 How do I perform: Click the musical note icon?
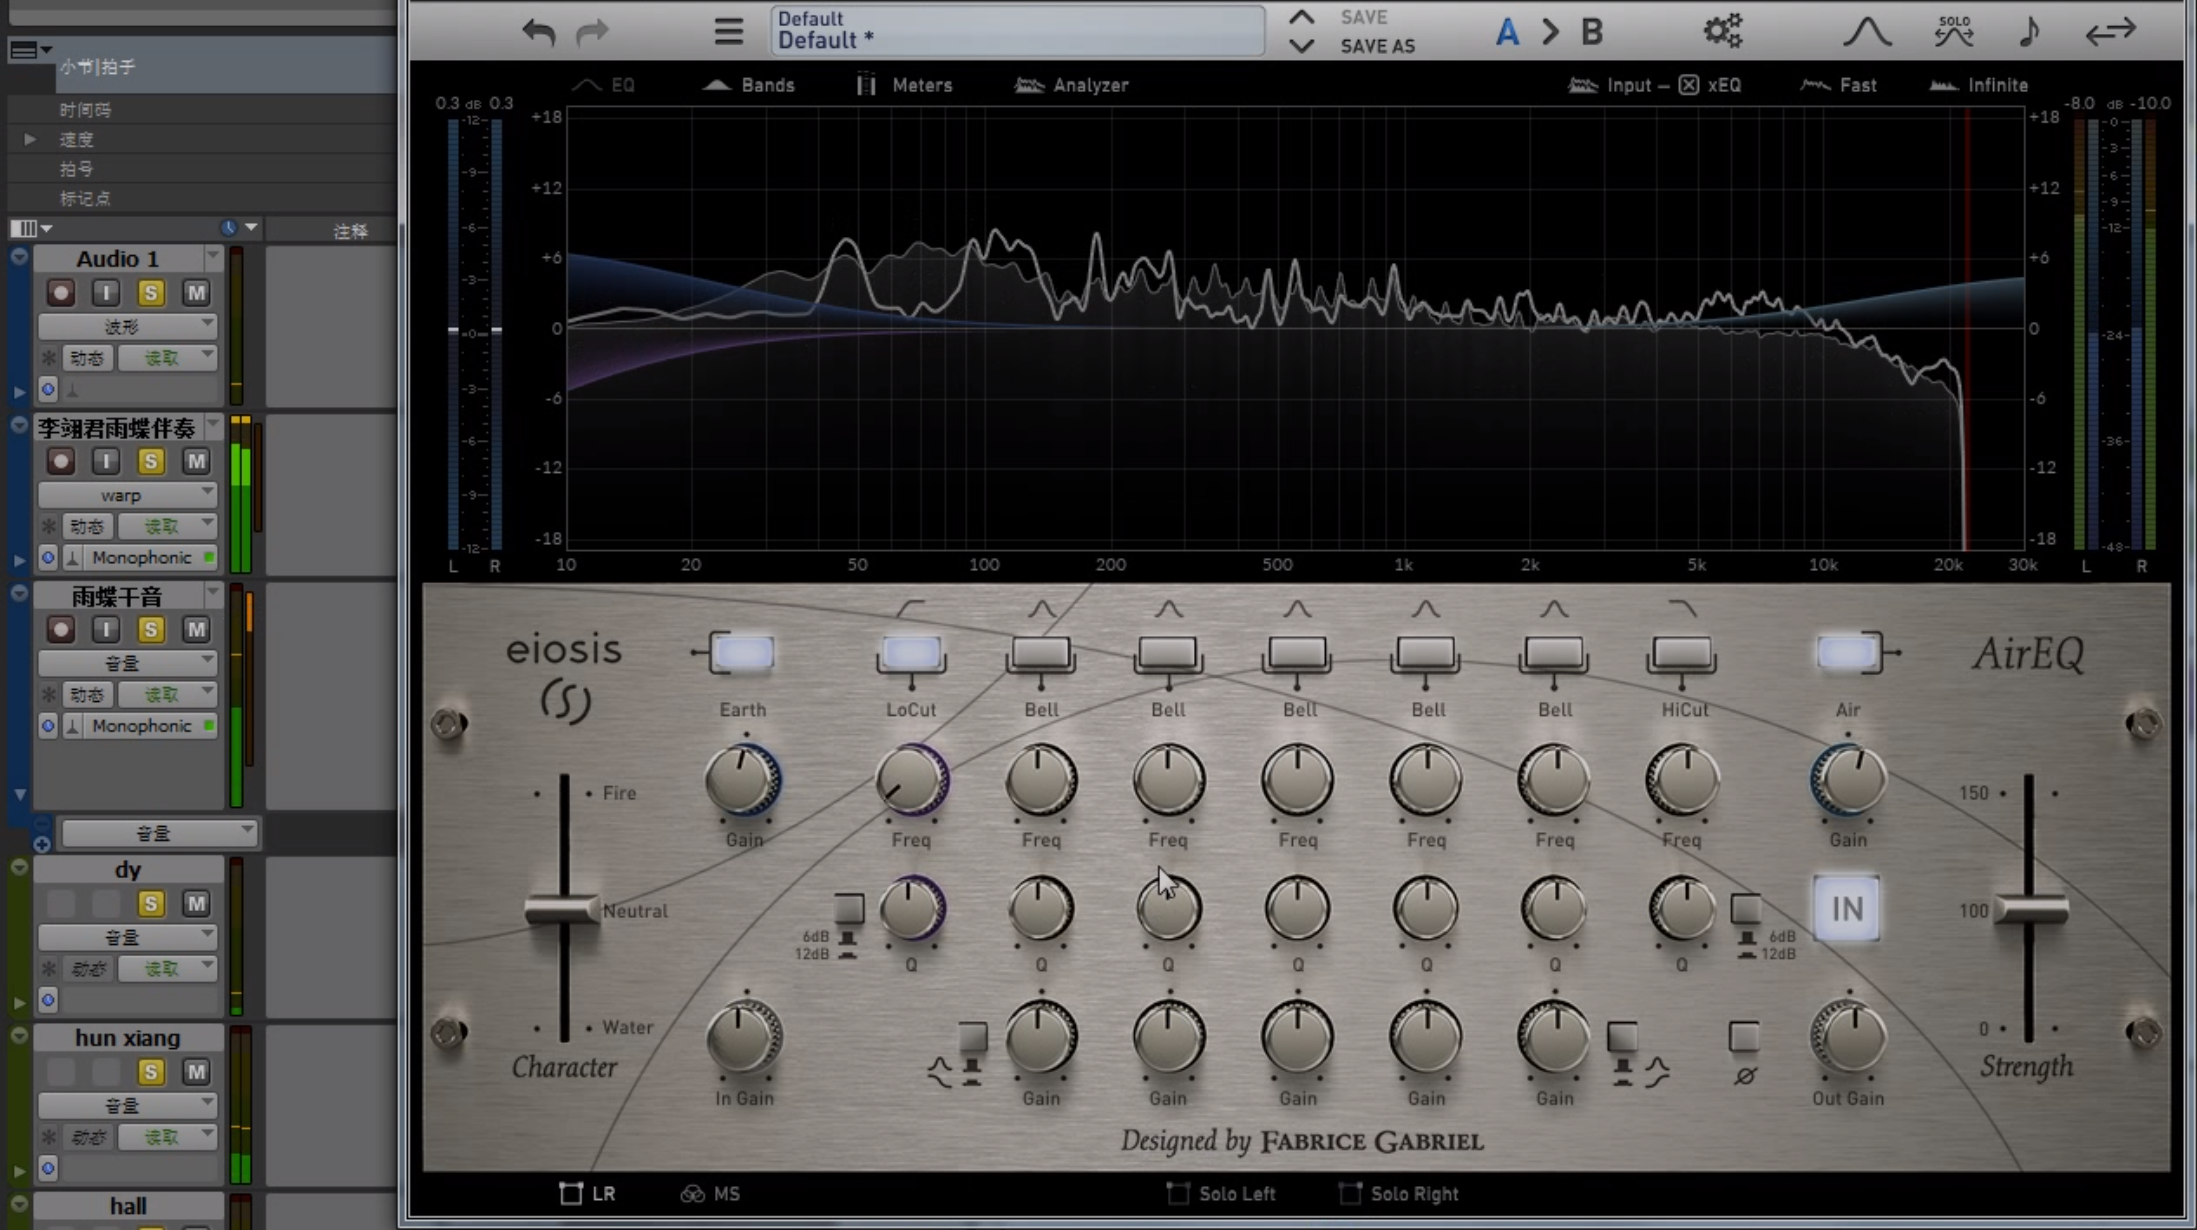(2028, 32)
